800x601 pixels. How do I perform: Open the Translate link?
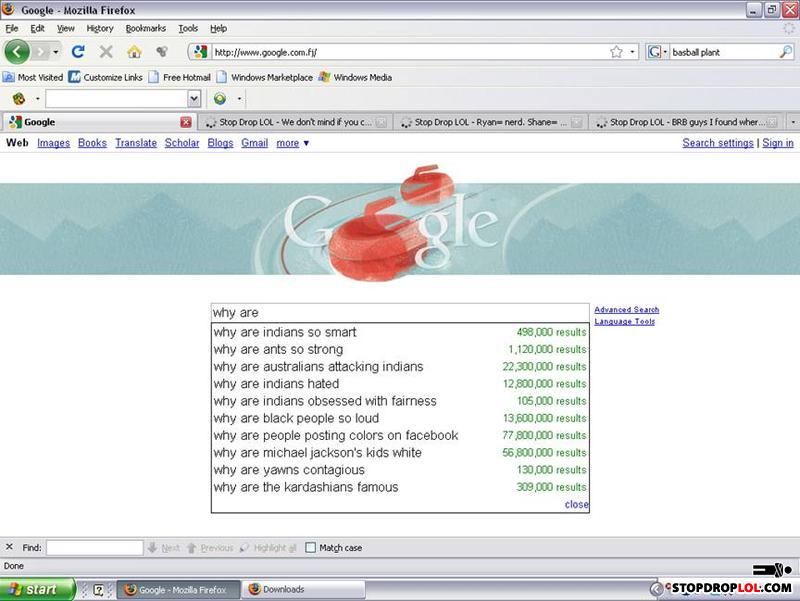tap(136, 143)
